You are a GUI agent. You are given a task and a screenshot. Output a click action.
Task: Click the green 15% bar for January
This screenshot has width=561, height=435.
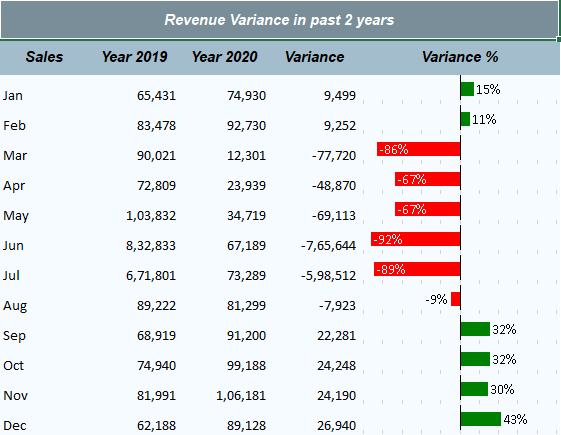point(467,89)
